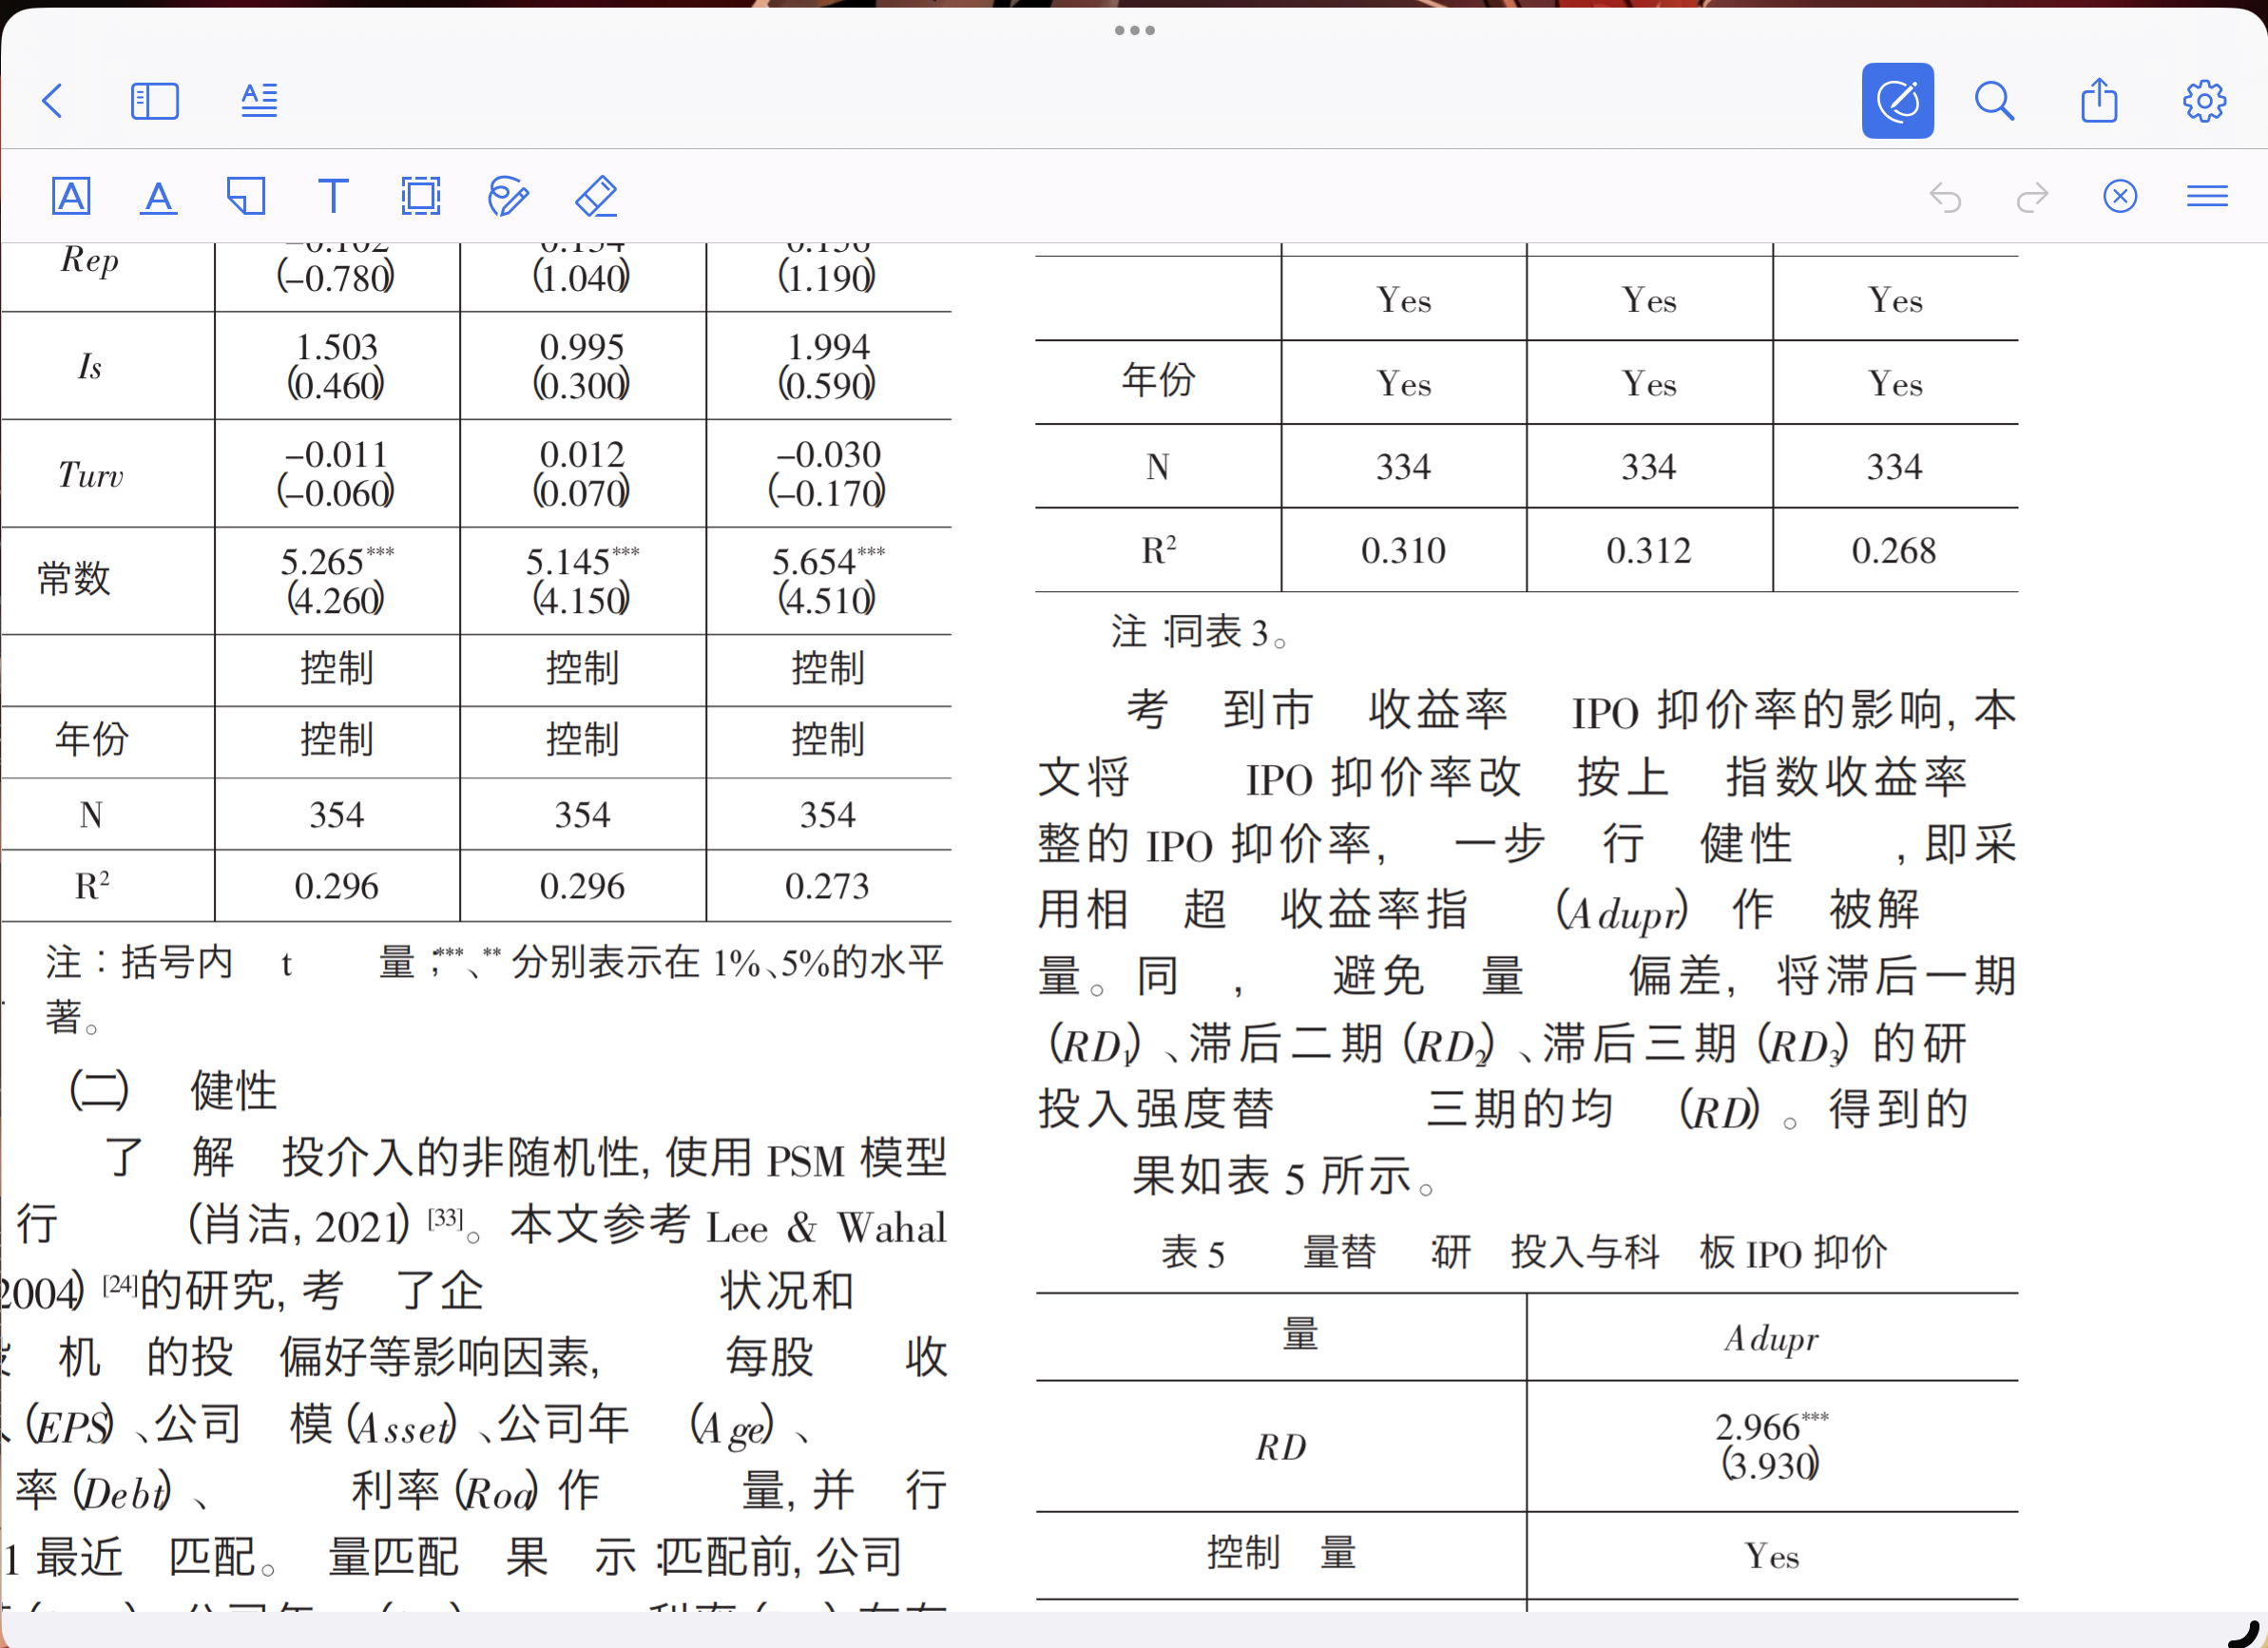2268x1648 pixels.
Task: Close the annotation toolbar
Action: pyautogui.click(x=2120, y=196)
